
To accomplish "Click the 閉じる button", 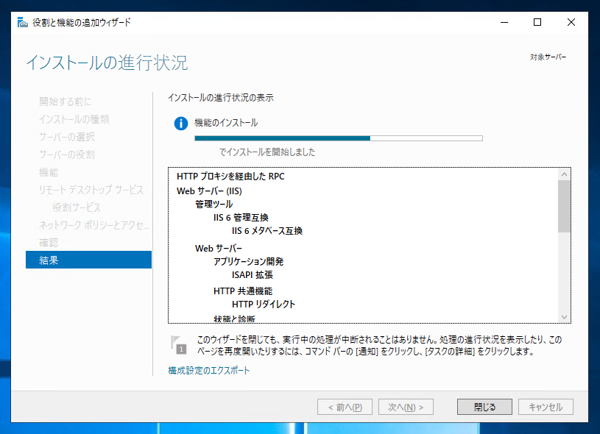I will tap(484, 407).
